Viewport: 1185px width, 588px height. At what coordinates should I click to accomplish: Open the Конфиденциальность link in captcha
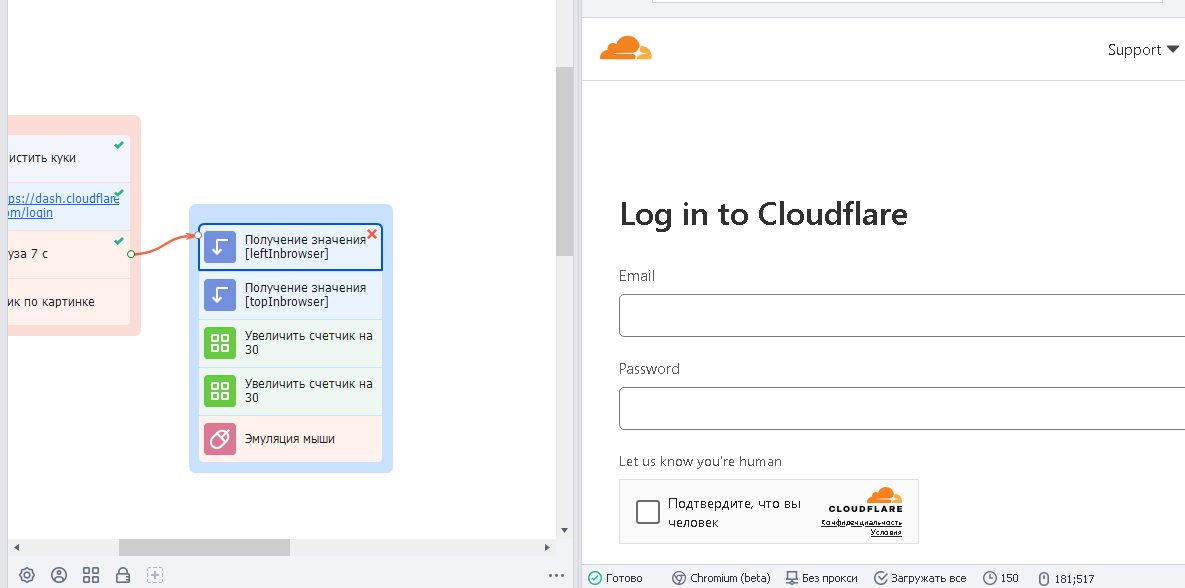862,523
